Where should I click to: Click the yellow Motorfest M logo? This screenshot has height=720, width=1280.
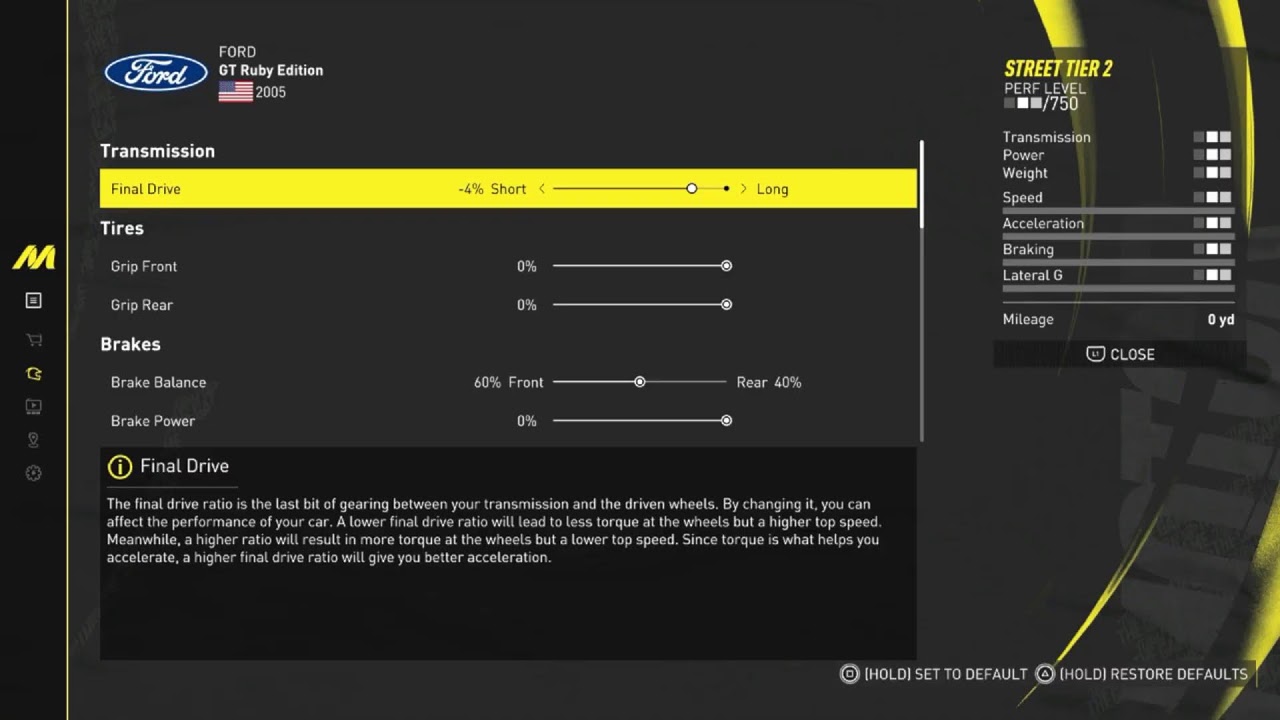click(33, 258)
